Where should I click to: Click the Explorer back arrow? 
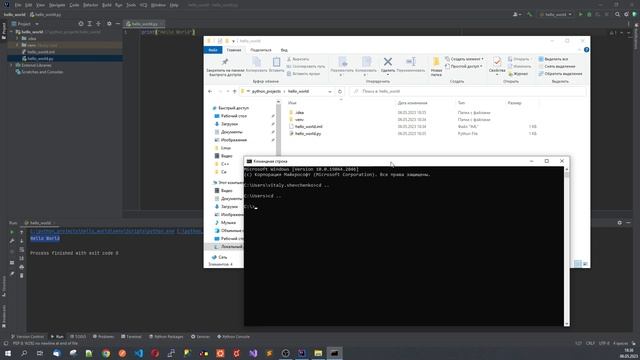pos(210,91)
